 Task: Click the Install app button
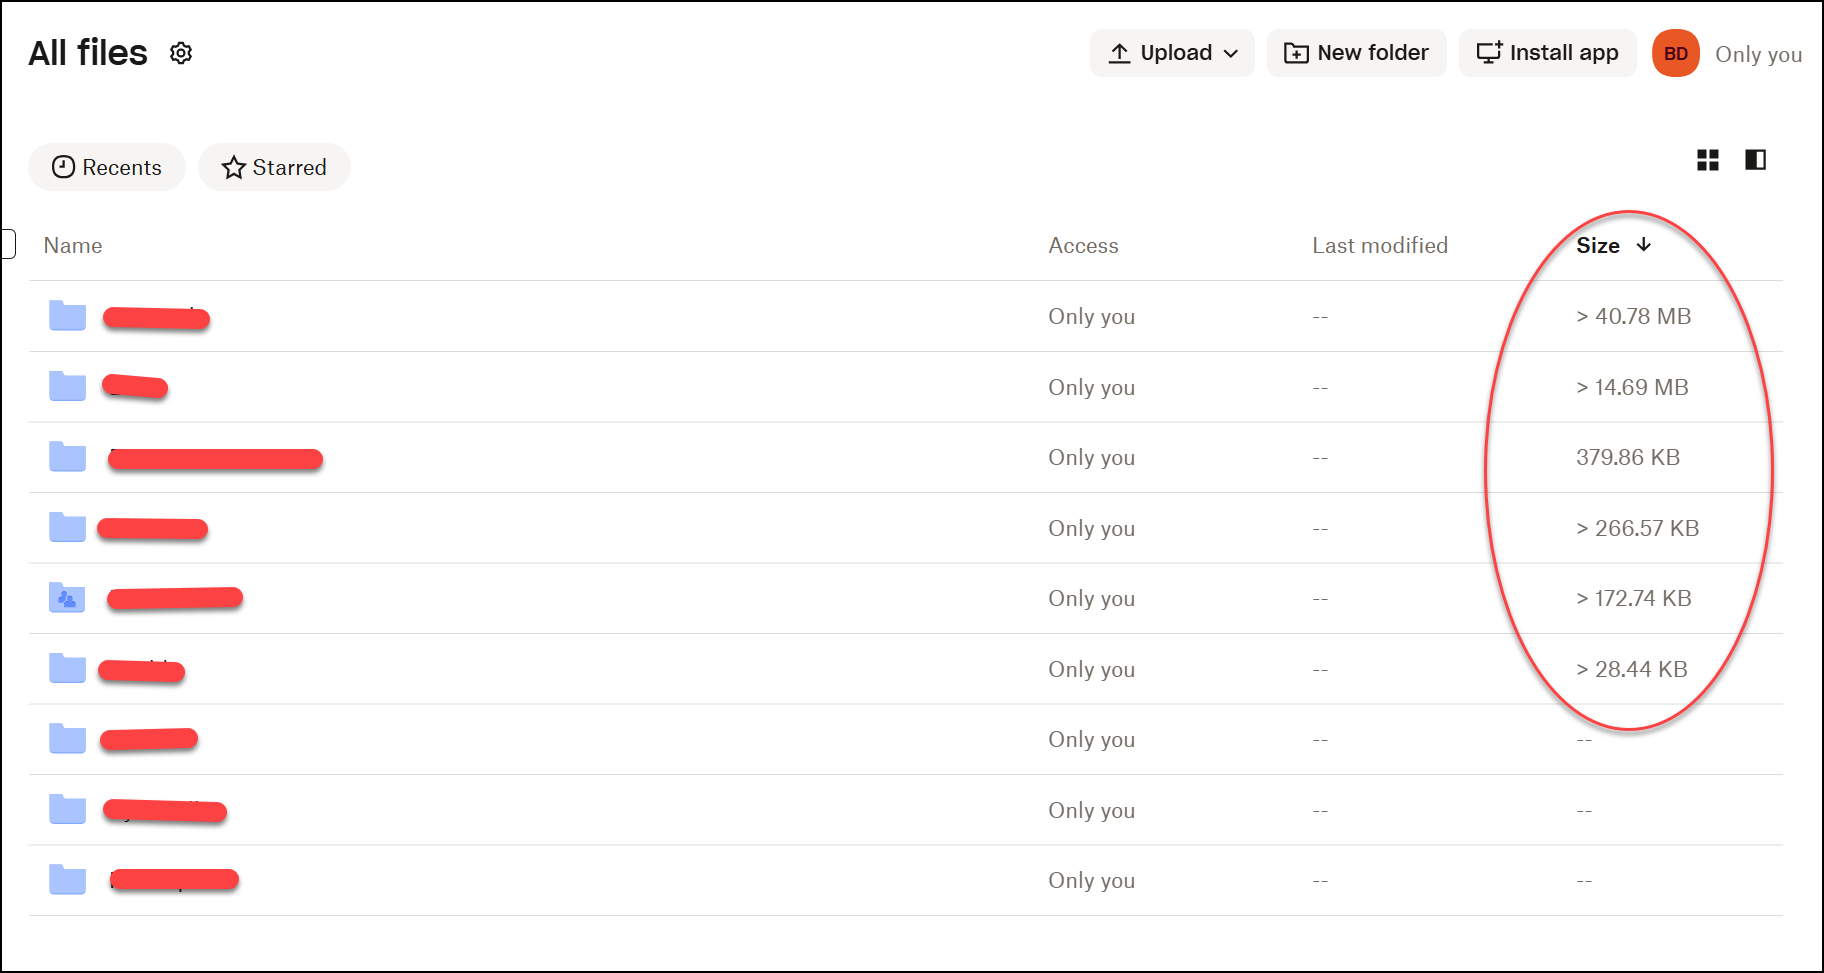tap(1547, 53)
